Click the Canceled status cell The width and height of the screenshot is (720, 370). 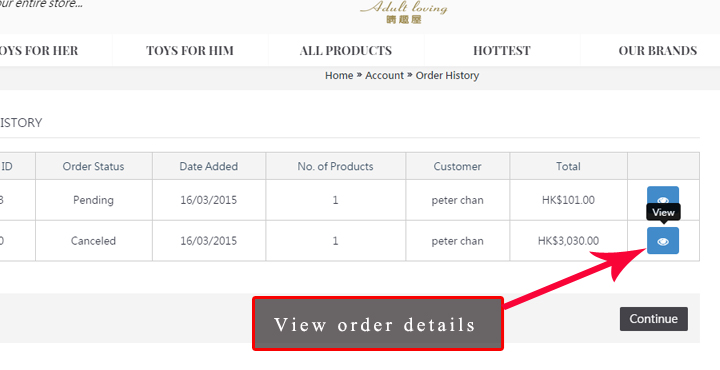point(94,241)
